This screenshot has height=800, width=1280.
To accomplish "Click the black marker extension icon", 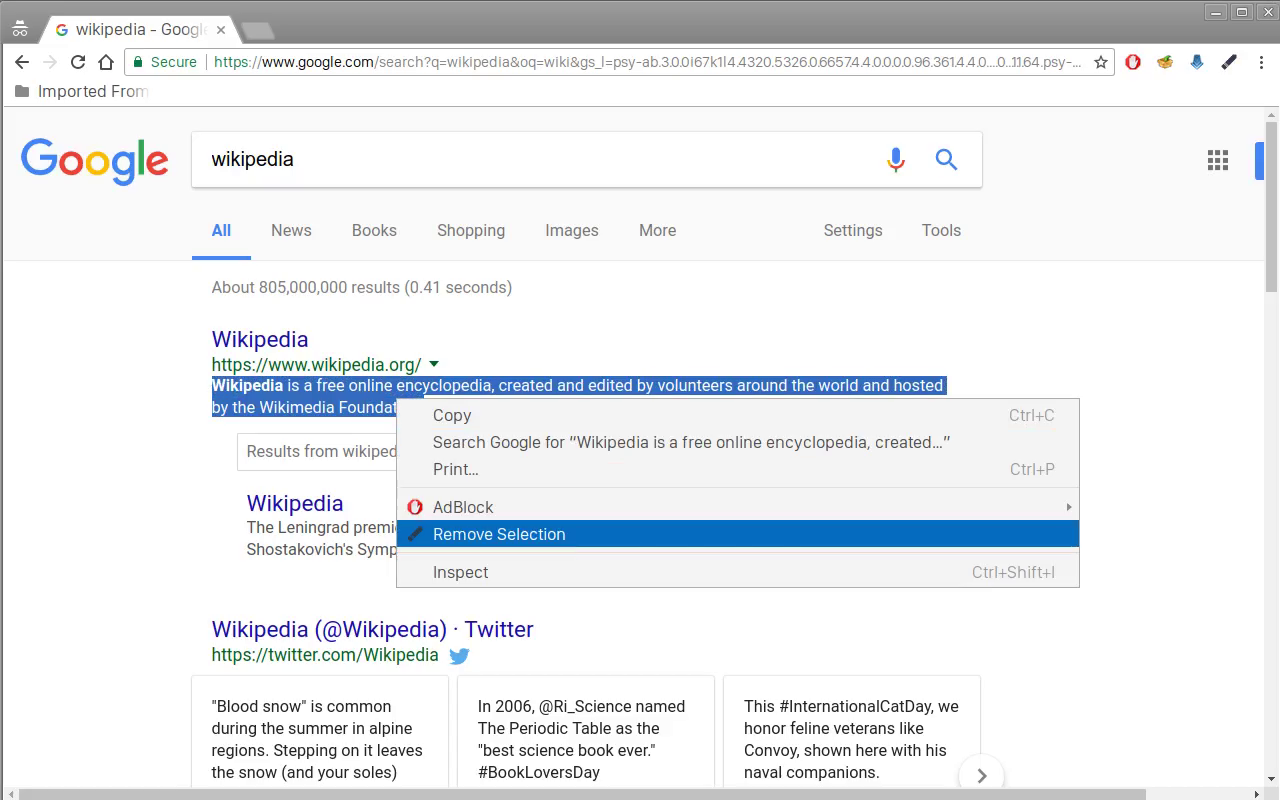I will (x=1229, y=62).
